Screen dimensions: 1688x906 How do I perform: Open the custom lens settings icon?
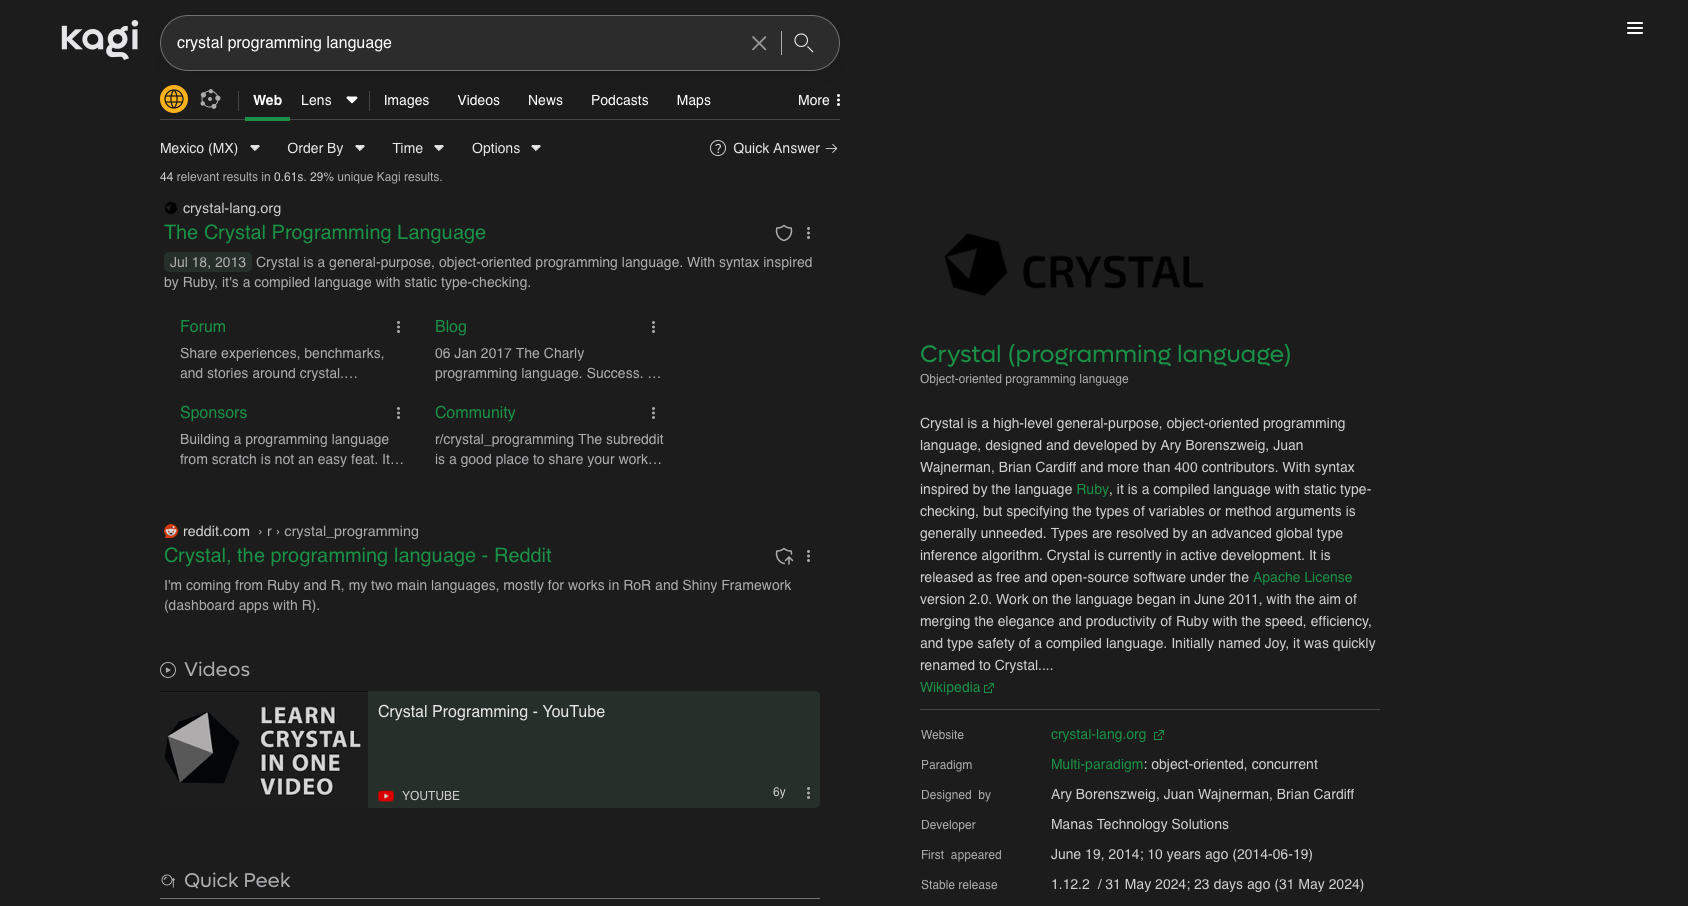click(x=210, y=99)
